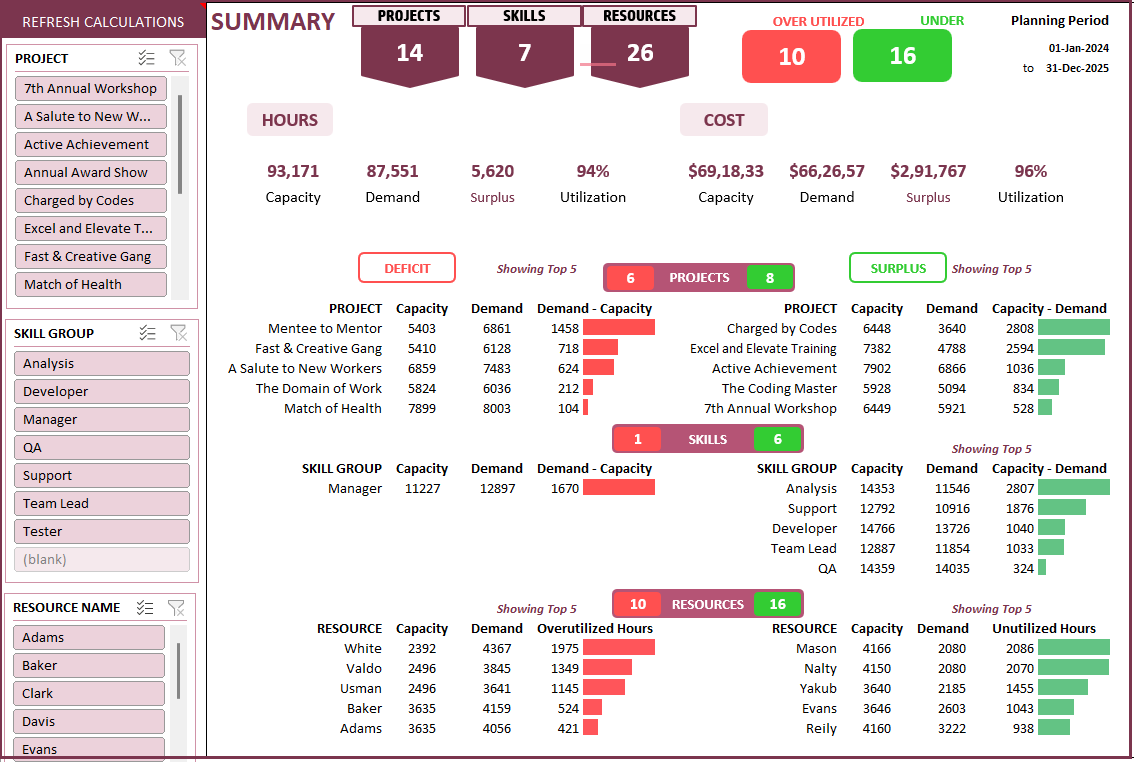Image resolution: width=1134 pixels, height=762 pixels.
Task: Click the DEFICIT button
Action: click(406, 267)
